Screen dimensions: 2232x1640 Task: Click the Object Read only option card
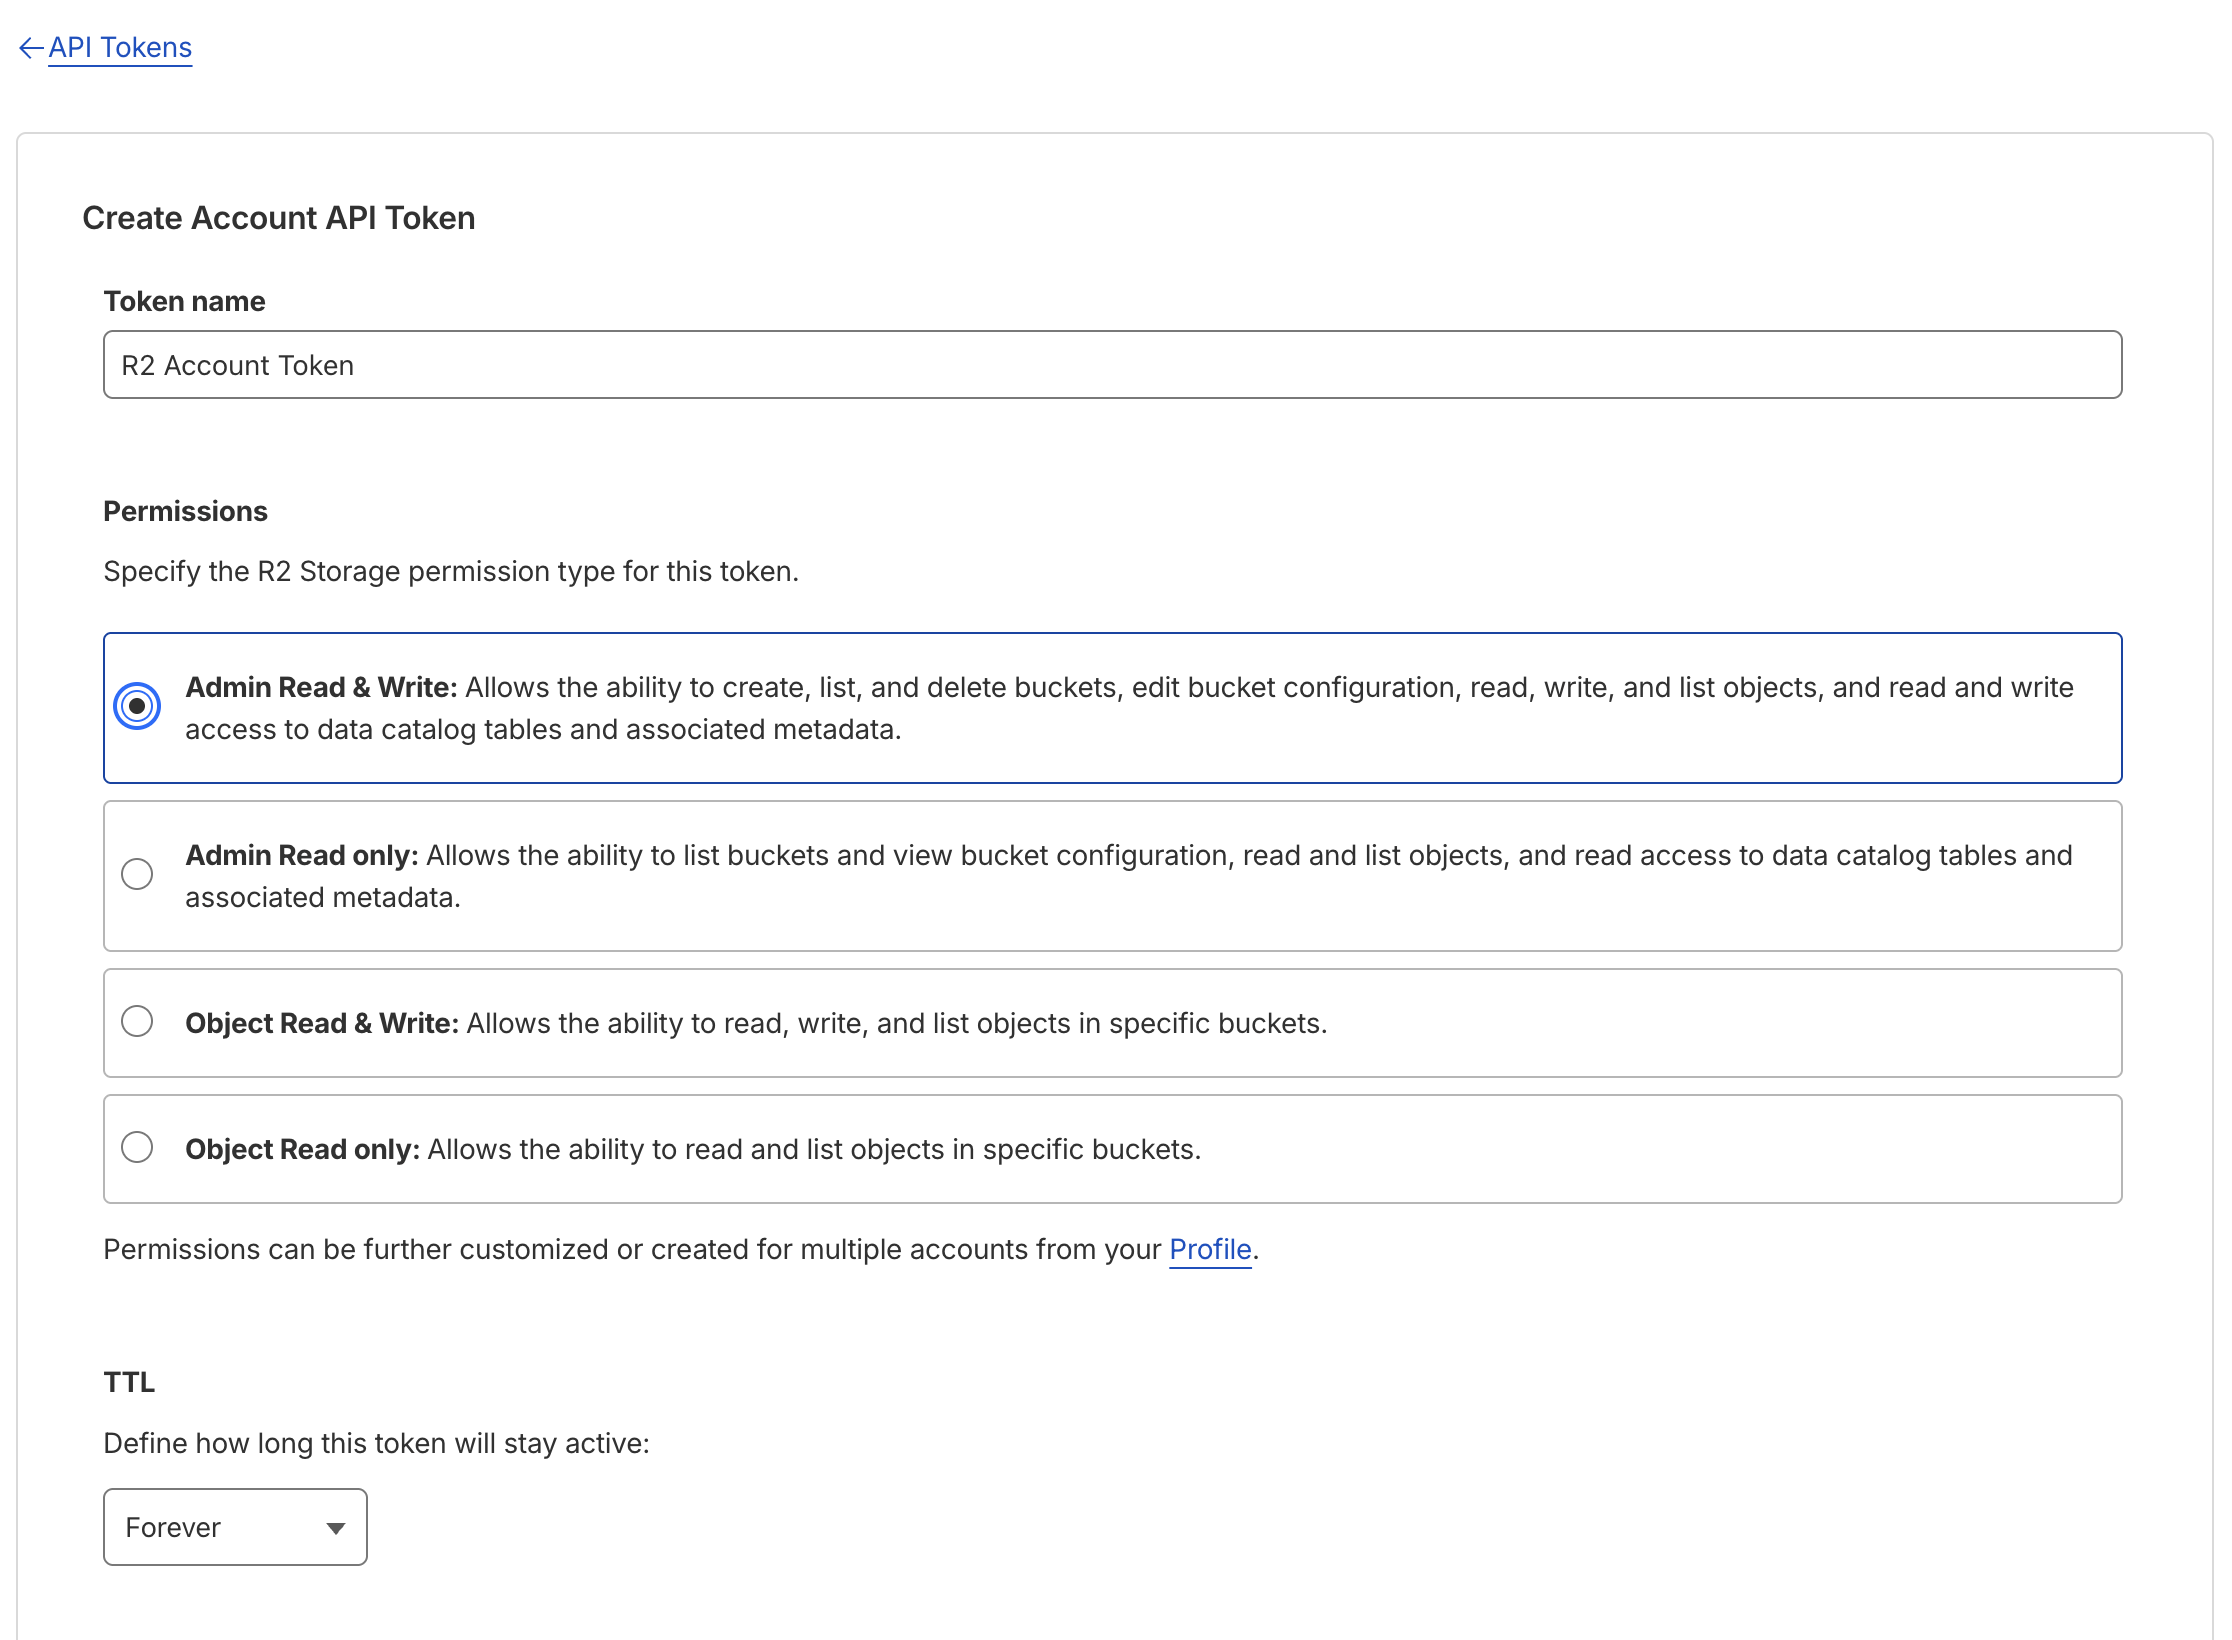tap(1112, 1149)
